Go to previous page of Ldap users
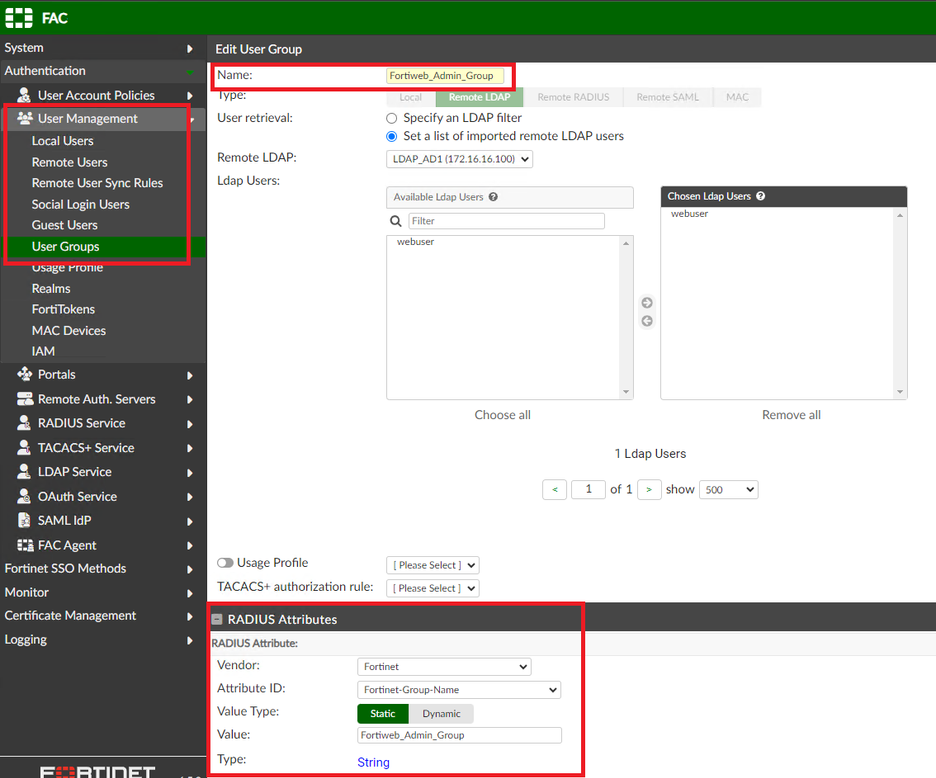936x778 pixels. pos(555,490)
